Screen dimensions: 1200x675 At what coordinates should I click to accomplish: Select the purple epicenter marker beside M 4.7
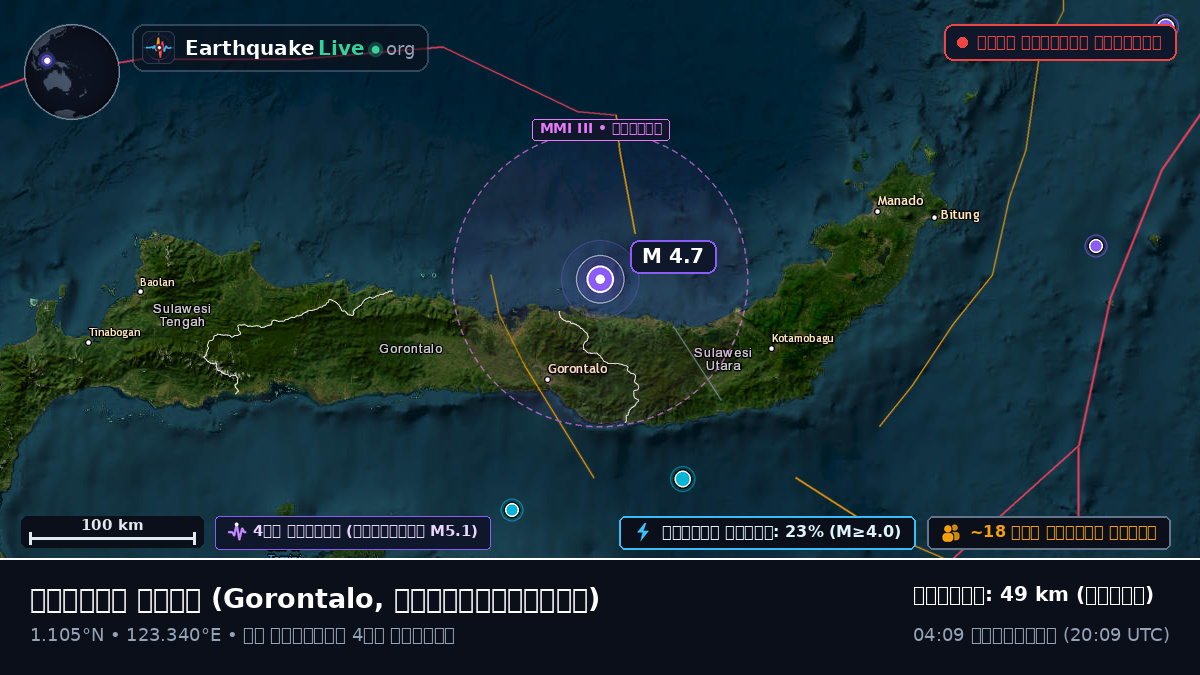(600, 279)
